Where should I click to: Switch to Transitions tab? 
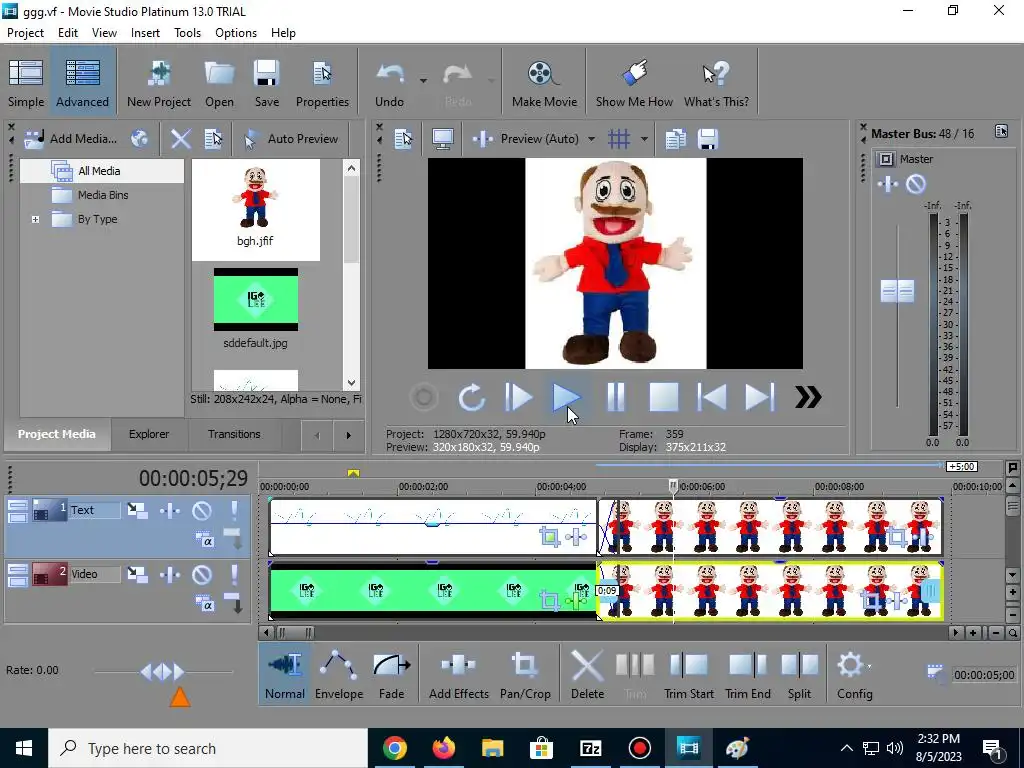[234, 434]
